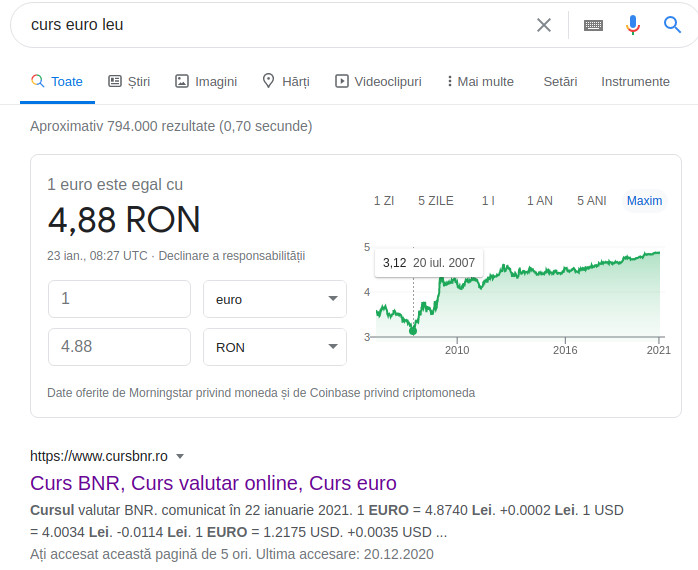Click the https://www.cursbnr.ro URL text

[x=99, y=456]
